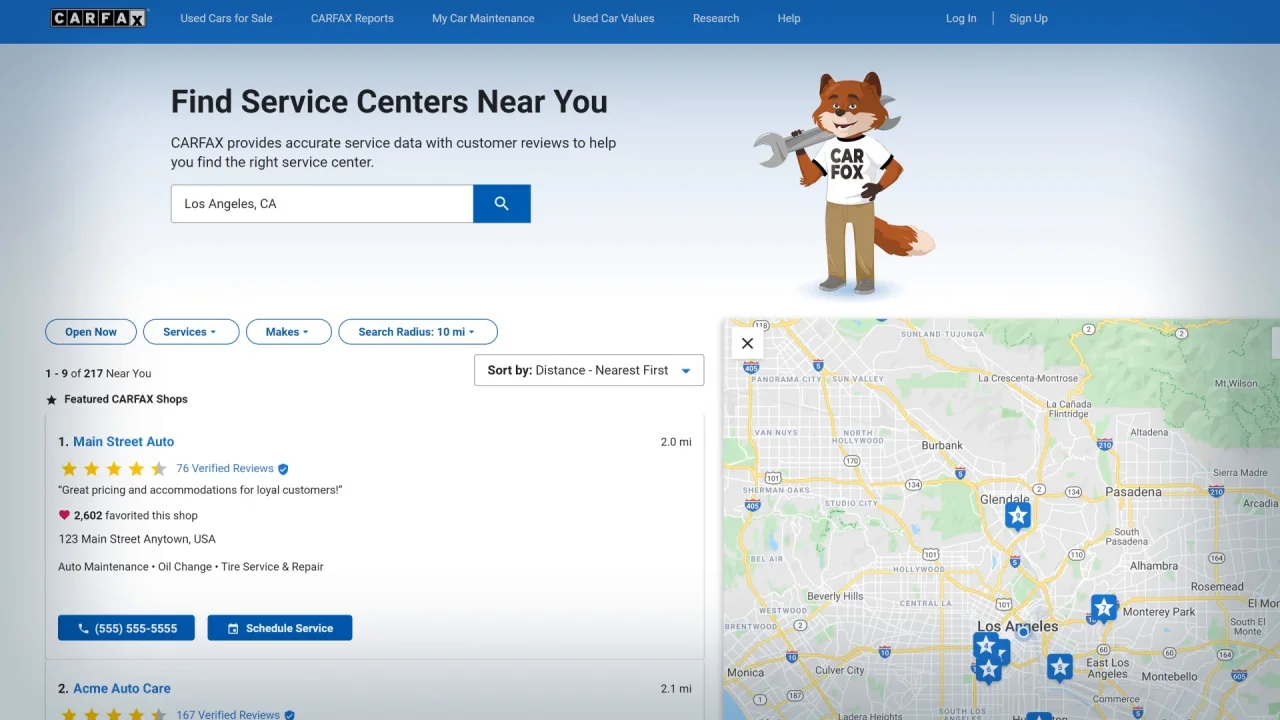Select map marker number 5 near East Los Angeles
Image resolution: width=1280 pixels, height=720 pixels.
tap(1060, 667)
